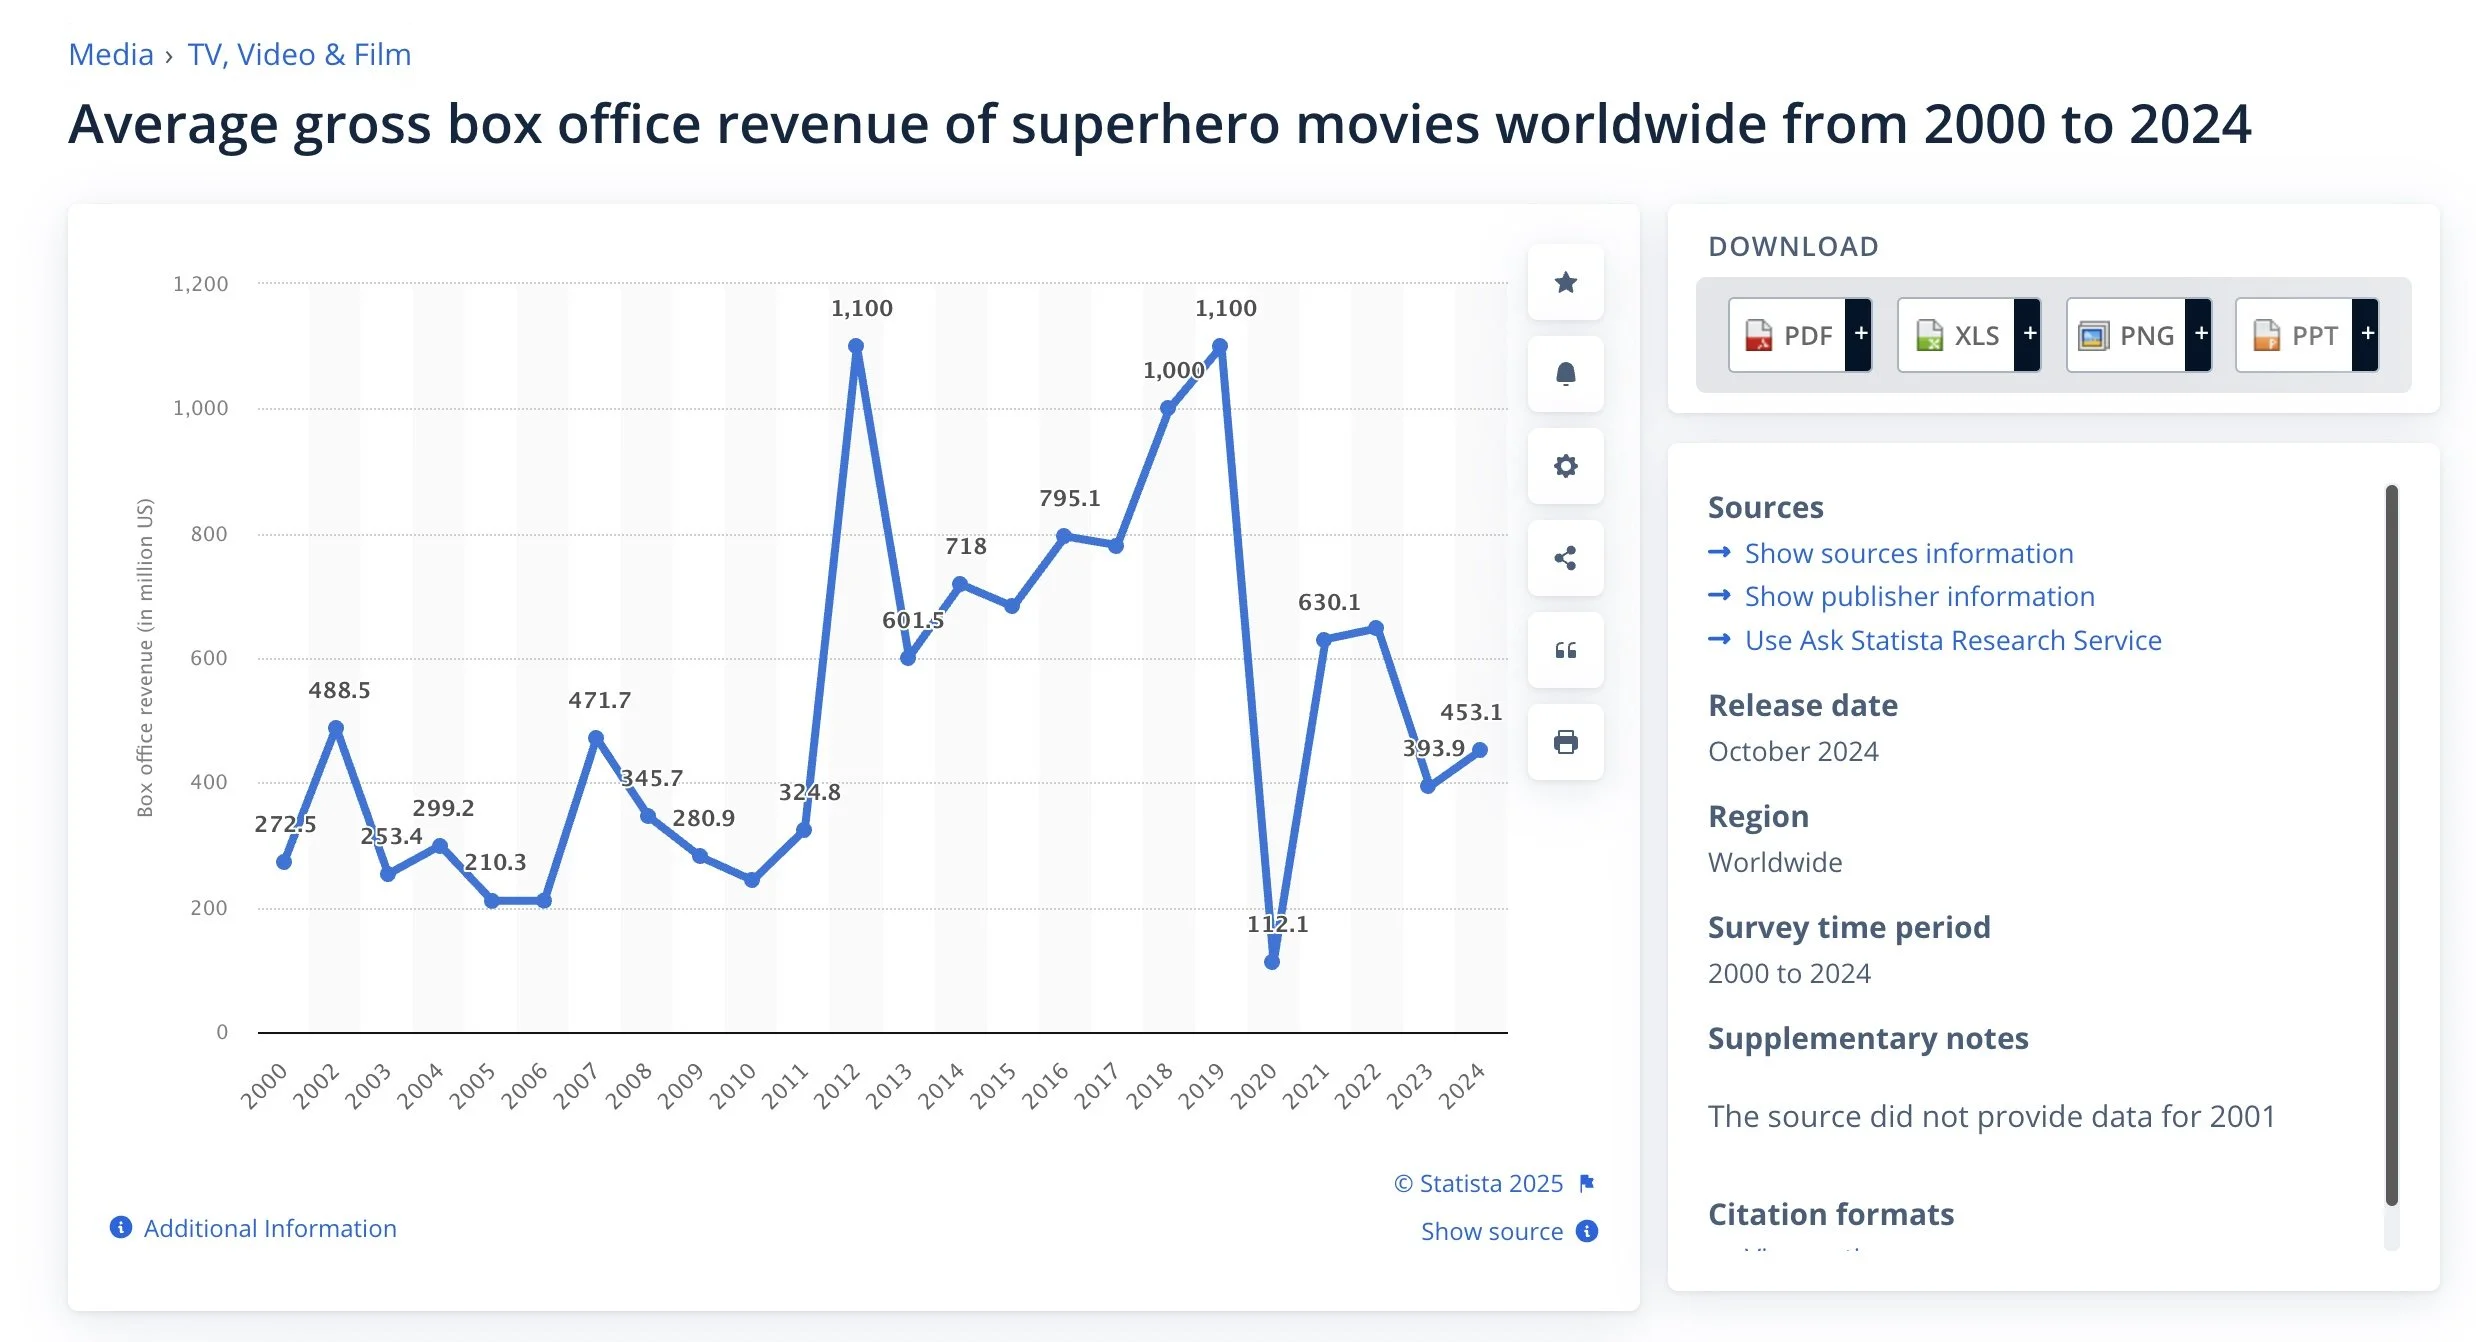Expand PPT download plus button
Image resolution: width=2476 pixels, height=1342 pixels.
pos(2366,335)
